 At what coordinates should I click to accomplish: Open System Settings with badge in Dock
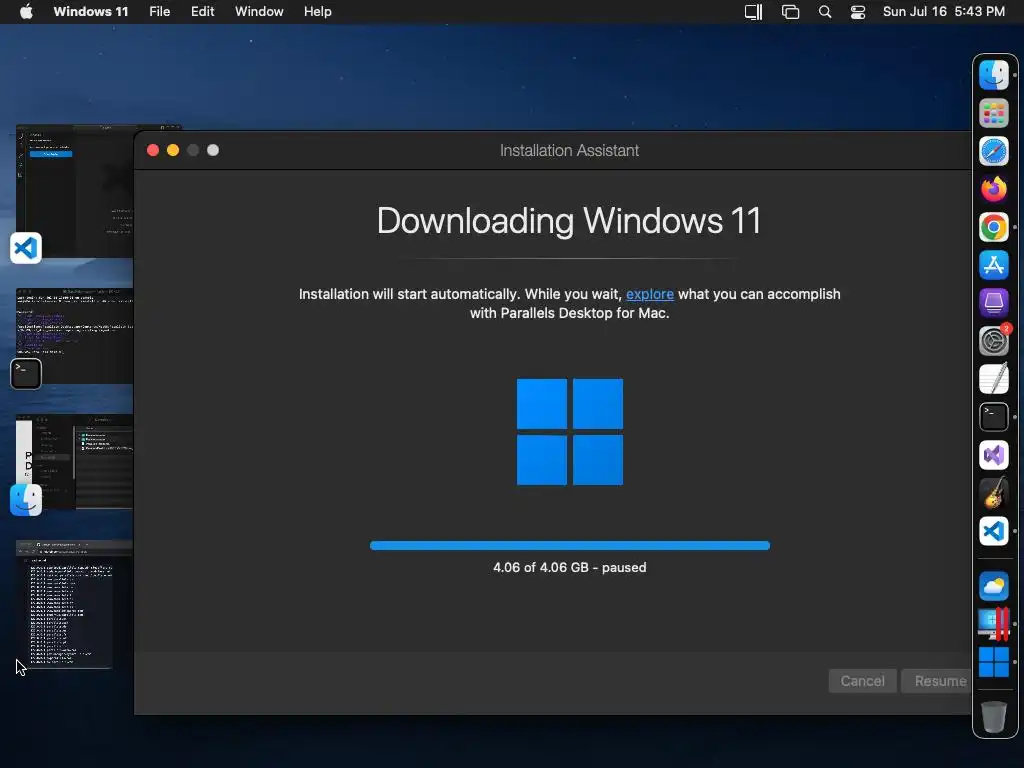(x=993, y=341)
